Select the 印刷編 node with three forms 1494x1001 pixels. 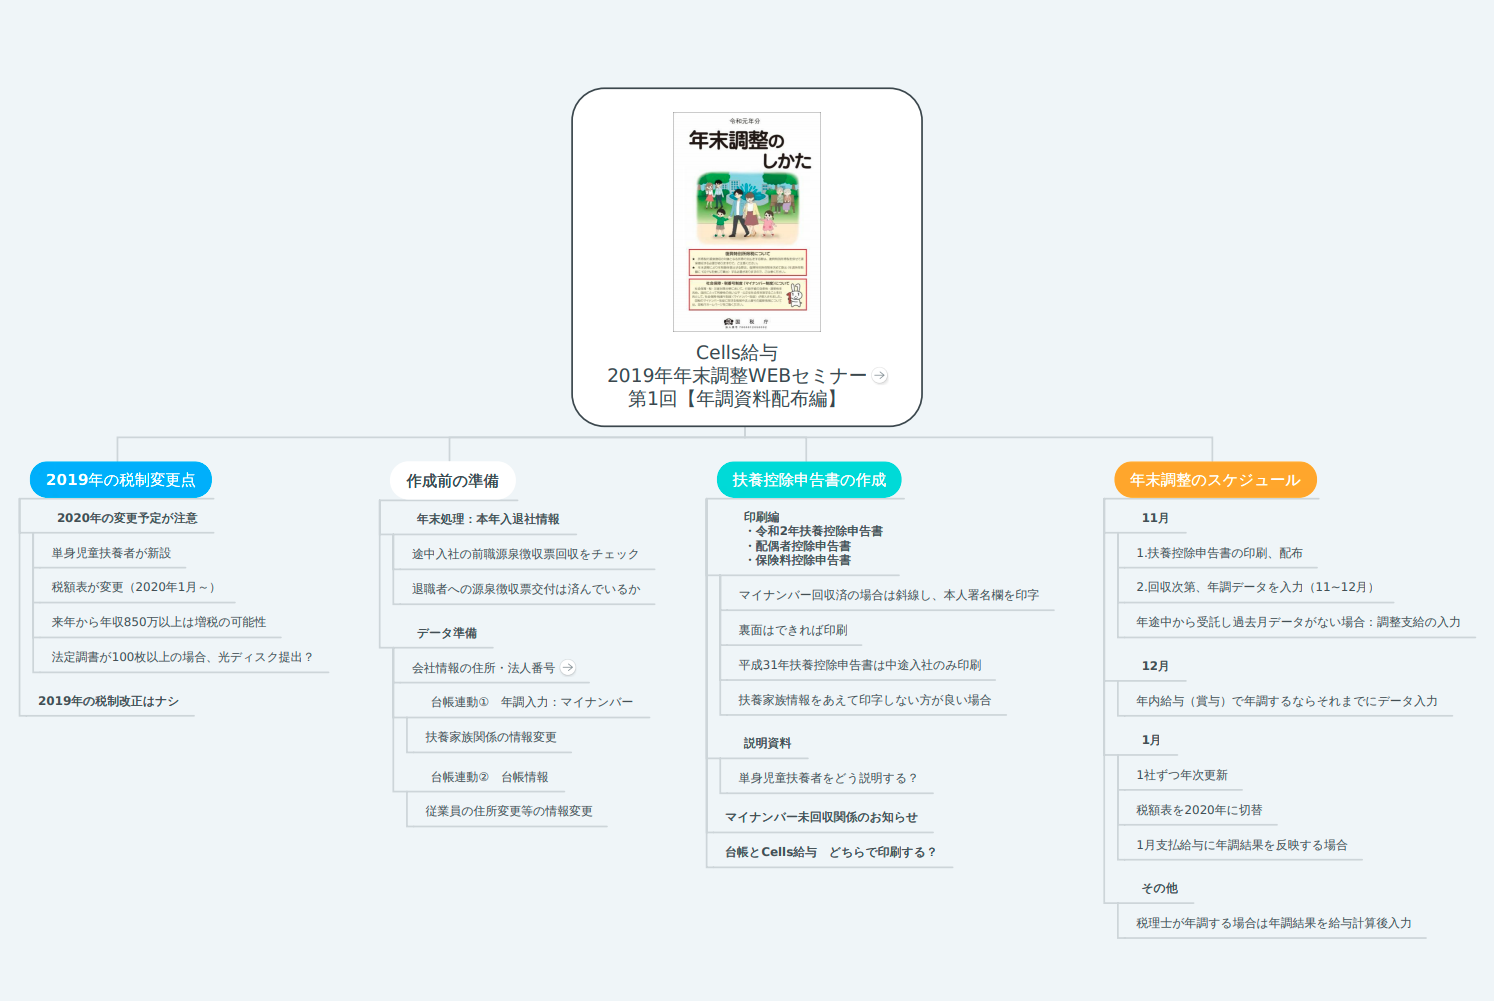[813, 539]
